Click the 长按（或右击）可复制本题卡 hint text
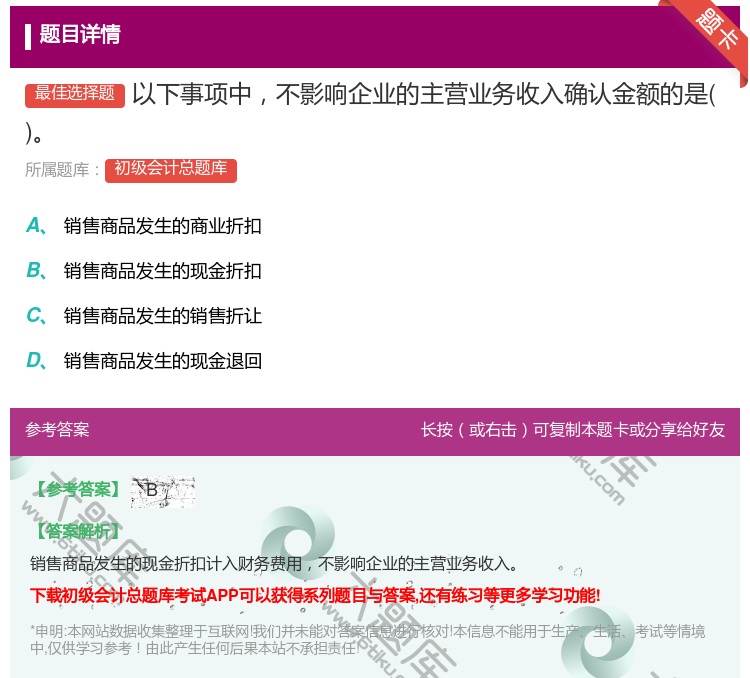Screen dimensions: 750x678 573,430
